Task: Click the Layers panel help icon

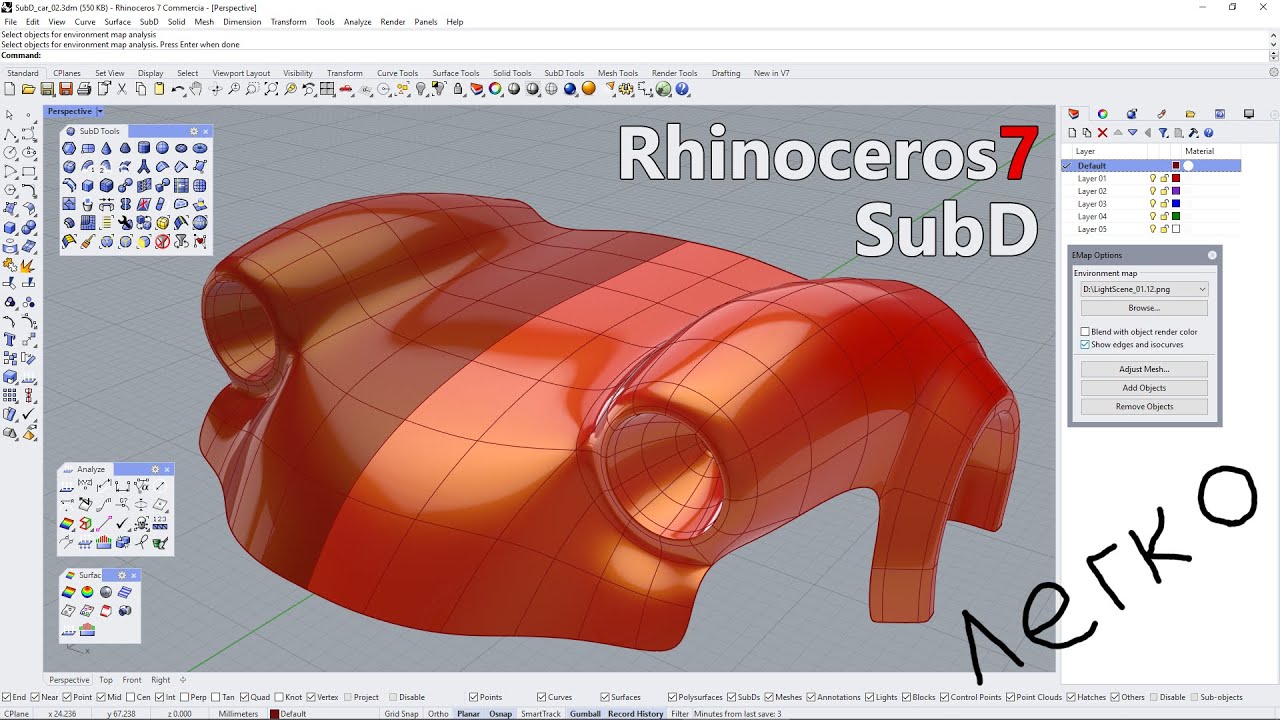Action: 1208,132
